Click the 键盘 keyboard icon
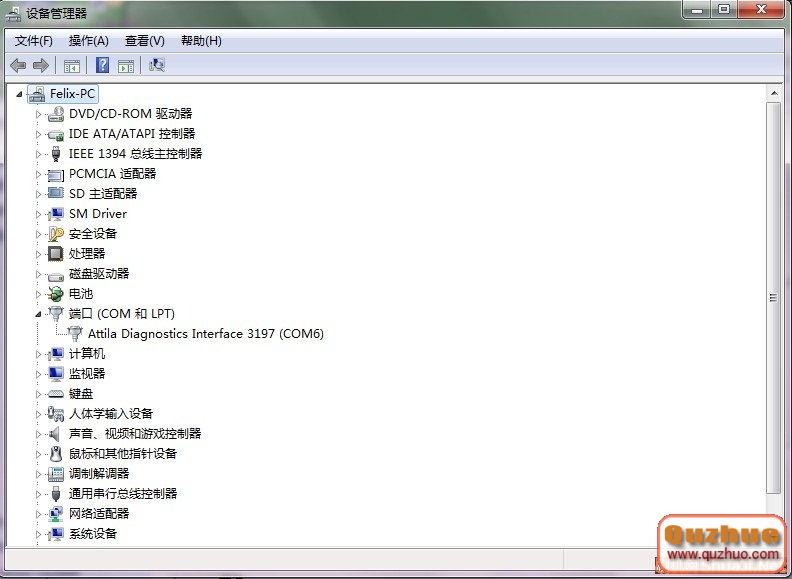 click(56, 394)
